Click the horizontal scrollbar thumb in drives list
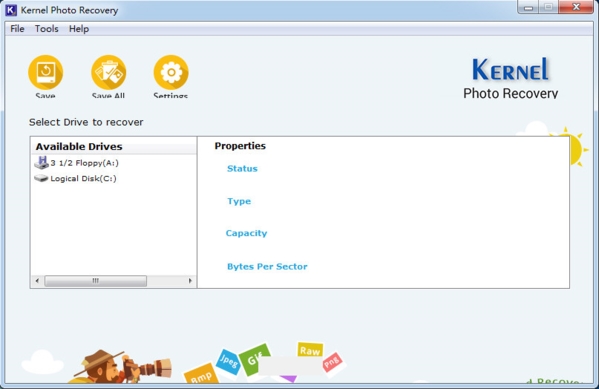The height and width of the screenshot is (389, 599). pyautogui.click(x=96, y=281)
